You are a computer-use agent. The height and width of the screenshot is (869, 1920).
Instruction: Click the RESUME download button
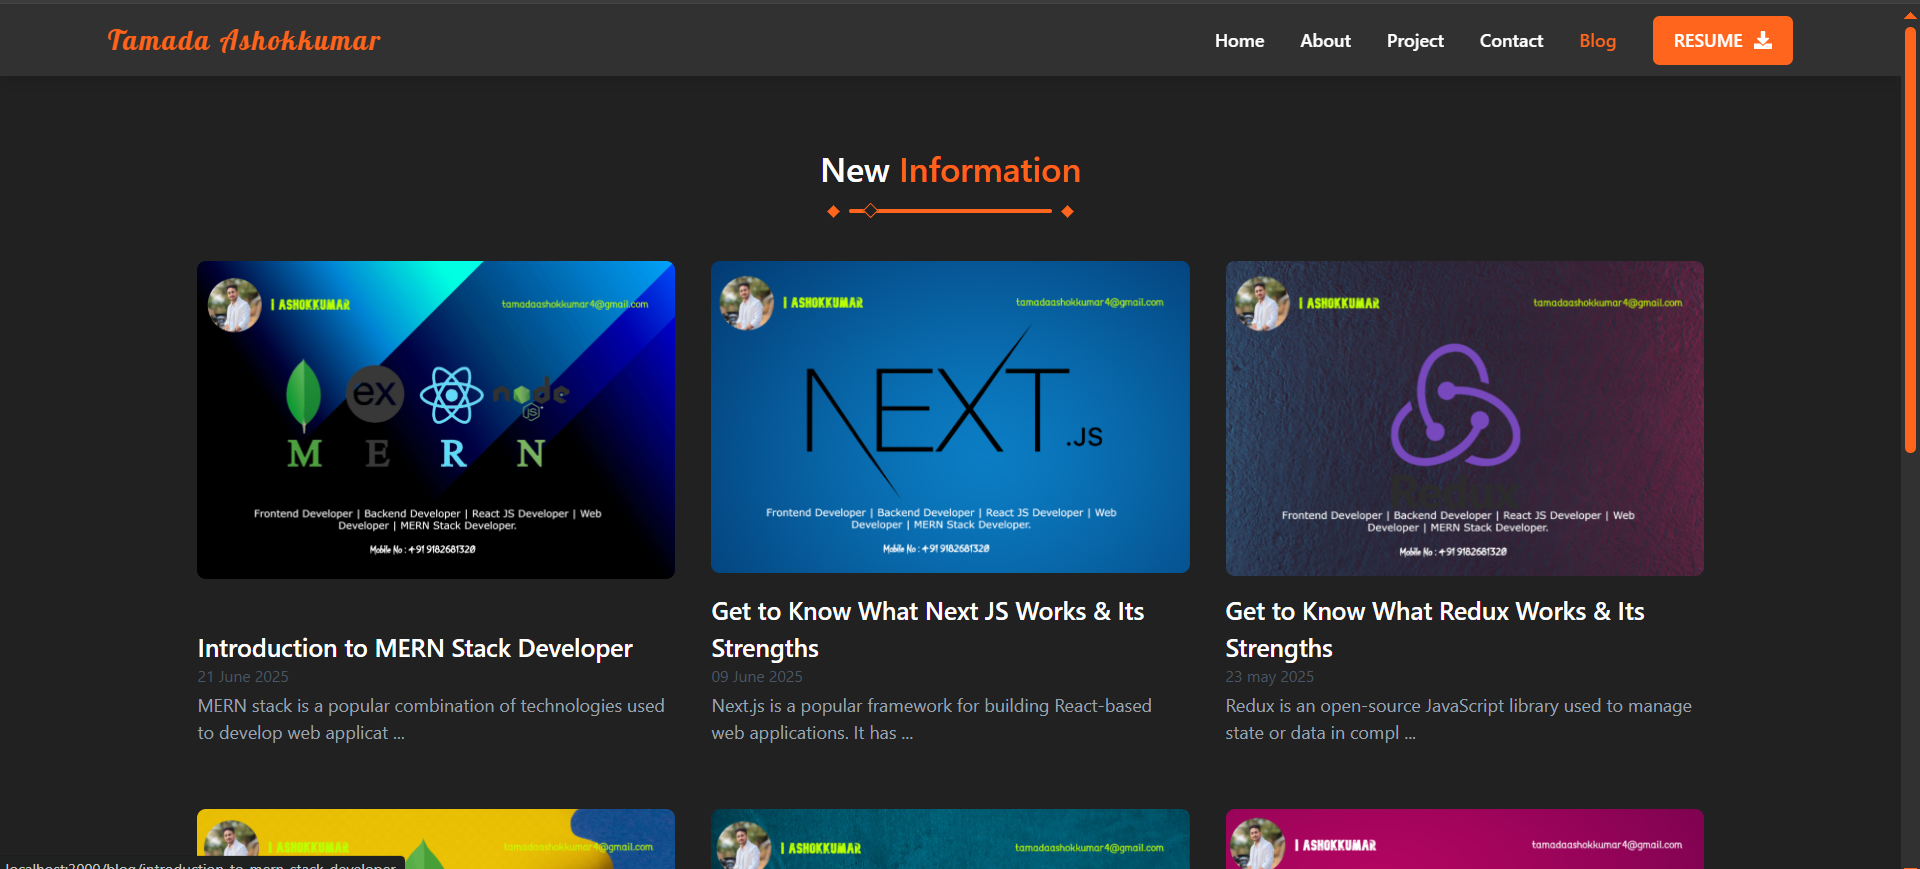[x=1722, y=41]
